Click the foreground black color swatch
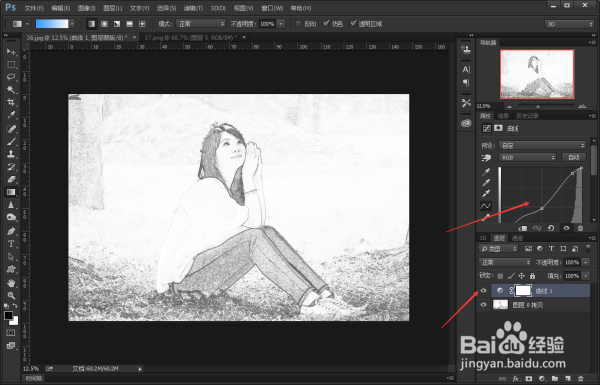The image size is (600, 385). [8, 315]
